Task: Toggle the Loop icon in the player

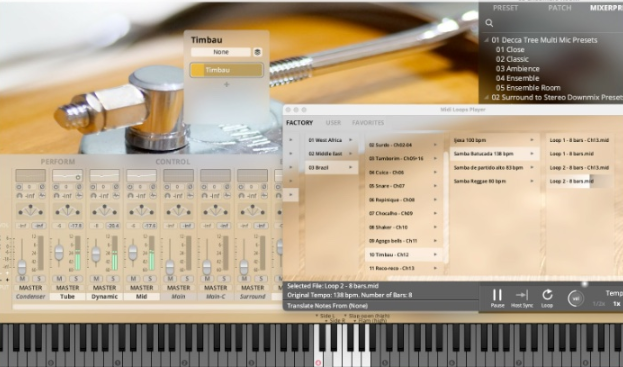Action: 547,295
